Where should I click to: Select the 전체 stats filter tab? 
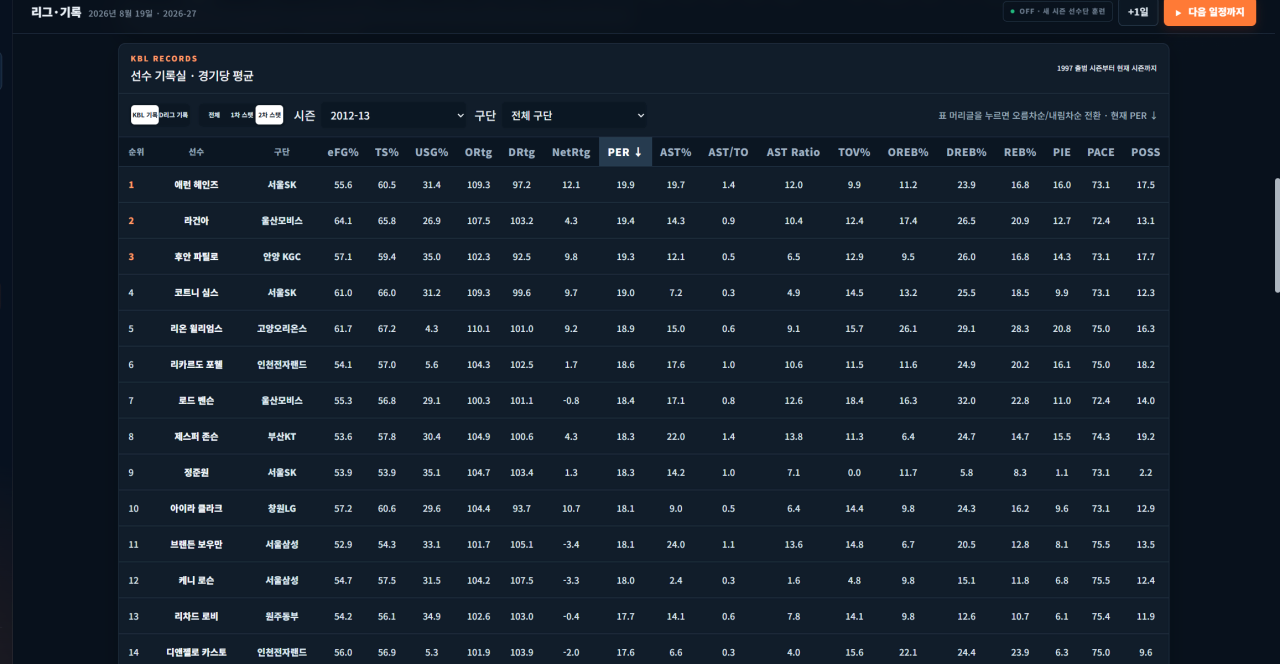214,115
